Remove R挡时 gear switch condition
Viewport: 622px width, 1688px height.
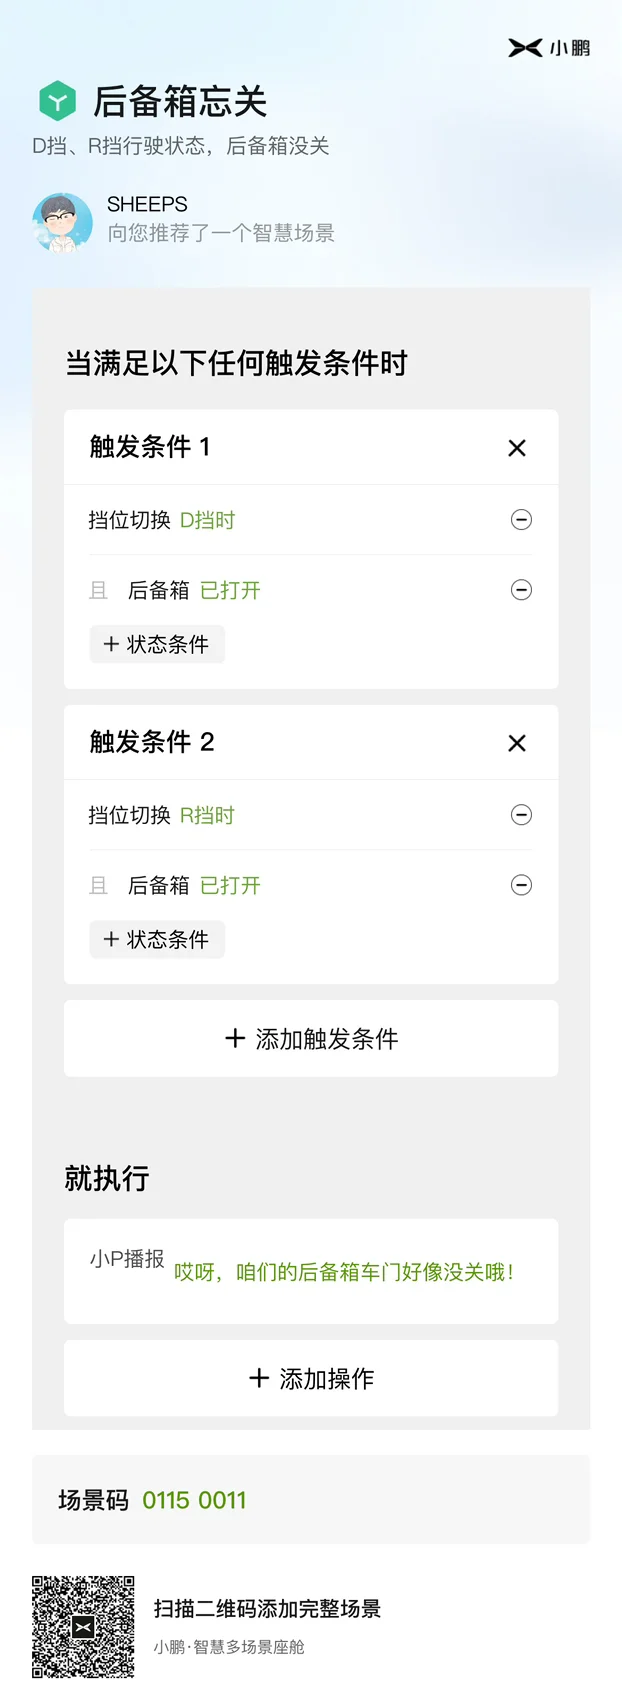click(x=521, y=815)
